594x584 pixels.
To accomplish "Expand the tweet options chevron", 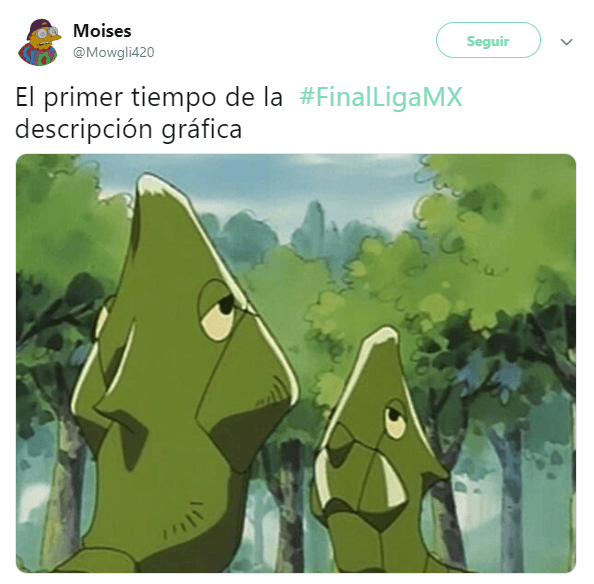I will [x=566, y=42].
